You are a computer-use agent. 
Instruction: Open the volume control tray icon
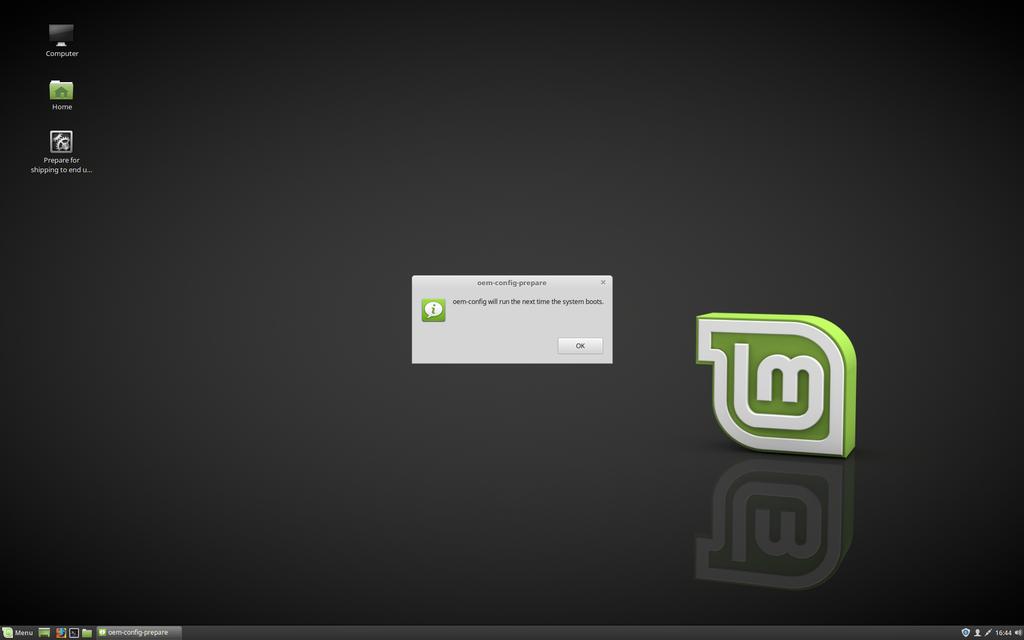click(1017, 633)
